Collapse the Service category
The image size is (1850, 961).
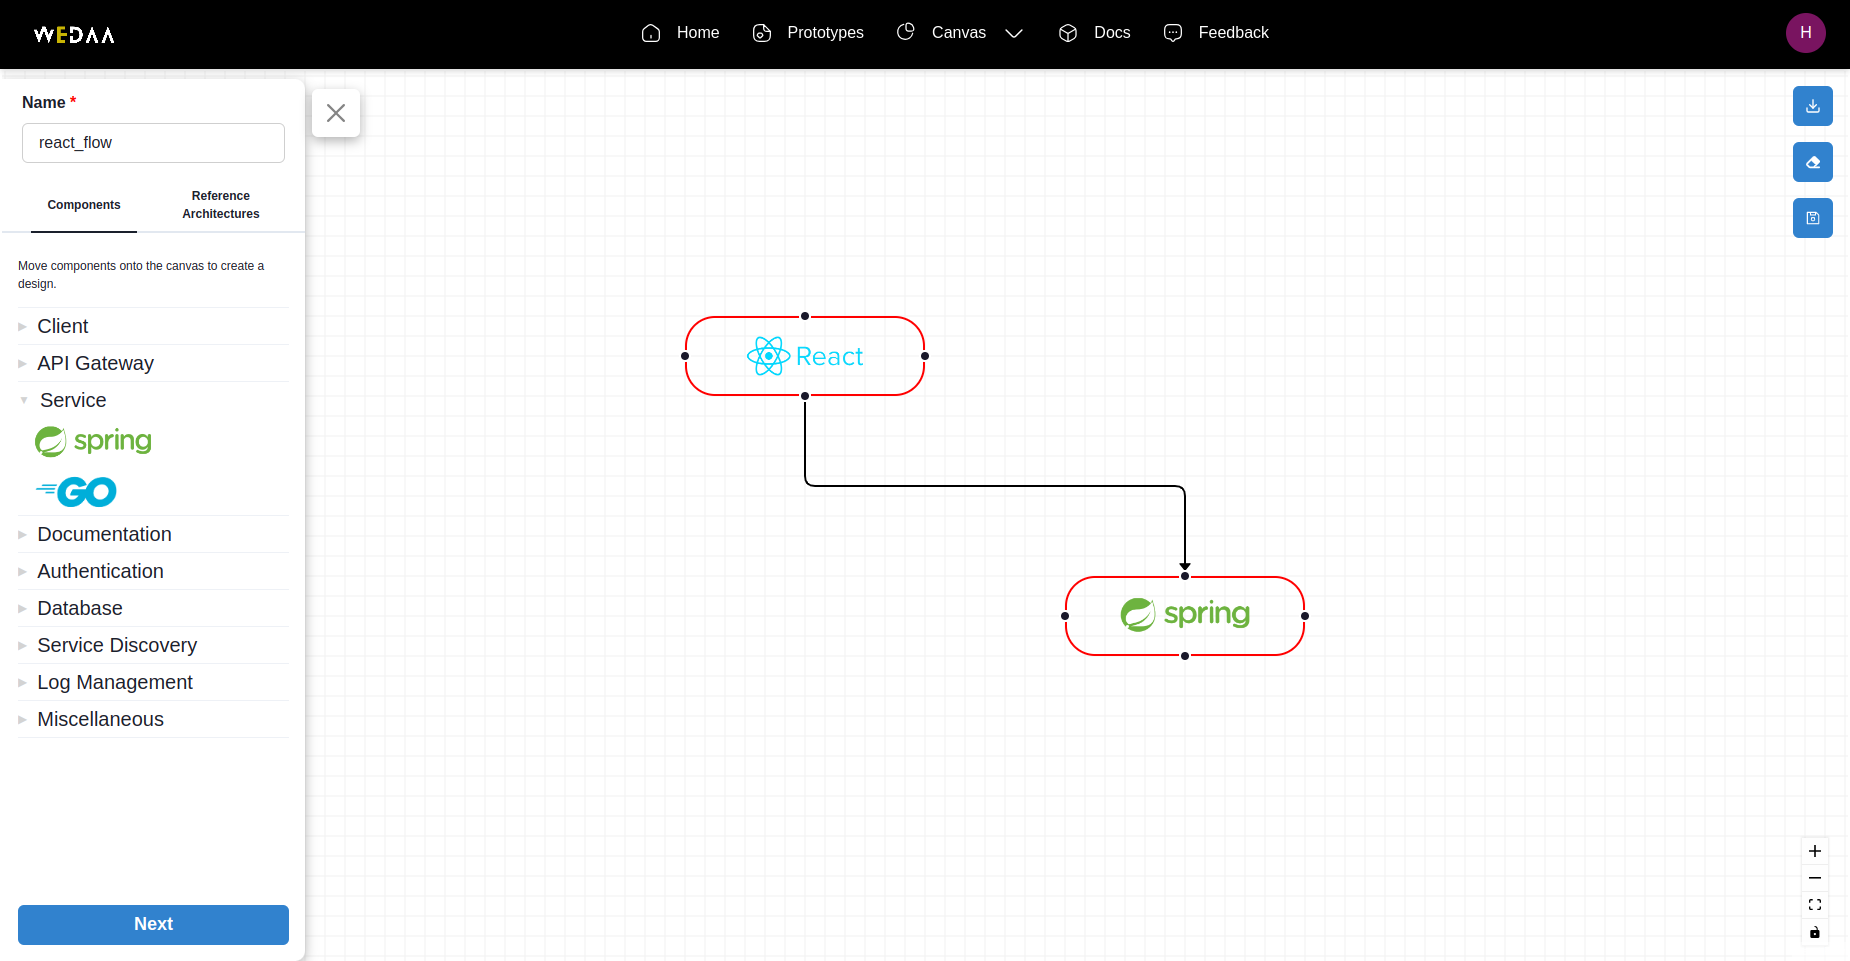coord(153,400)
